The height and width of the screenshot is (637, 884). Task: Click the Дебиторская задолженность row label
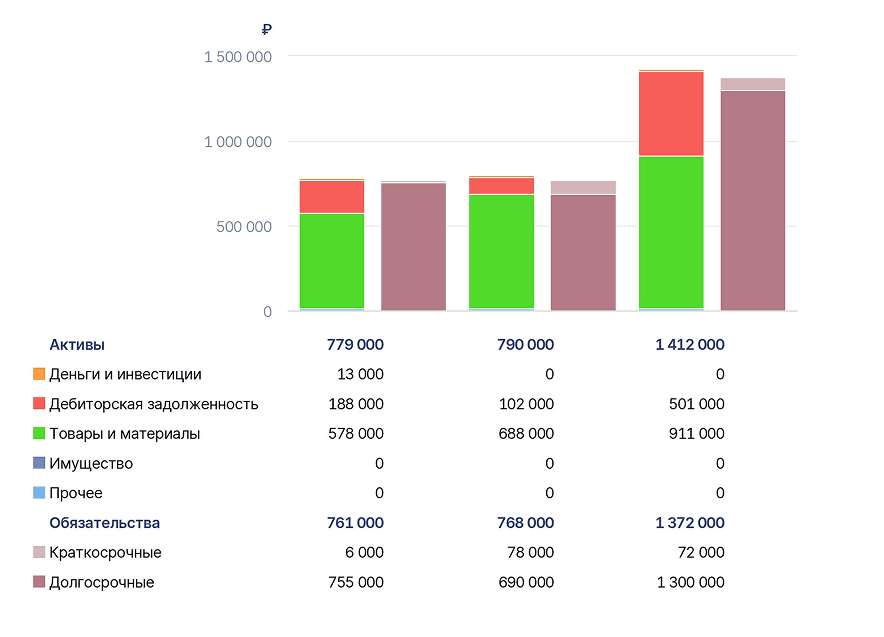pos(153,404)
